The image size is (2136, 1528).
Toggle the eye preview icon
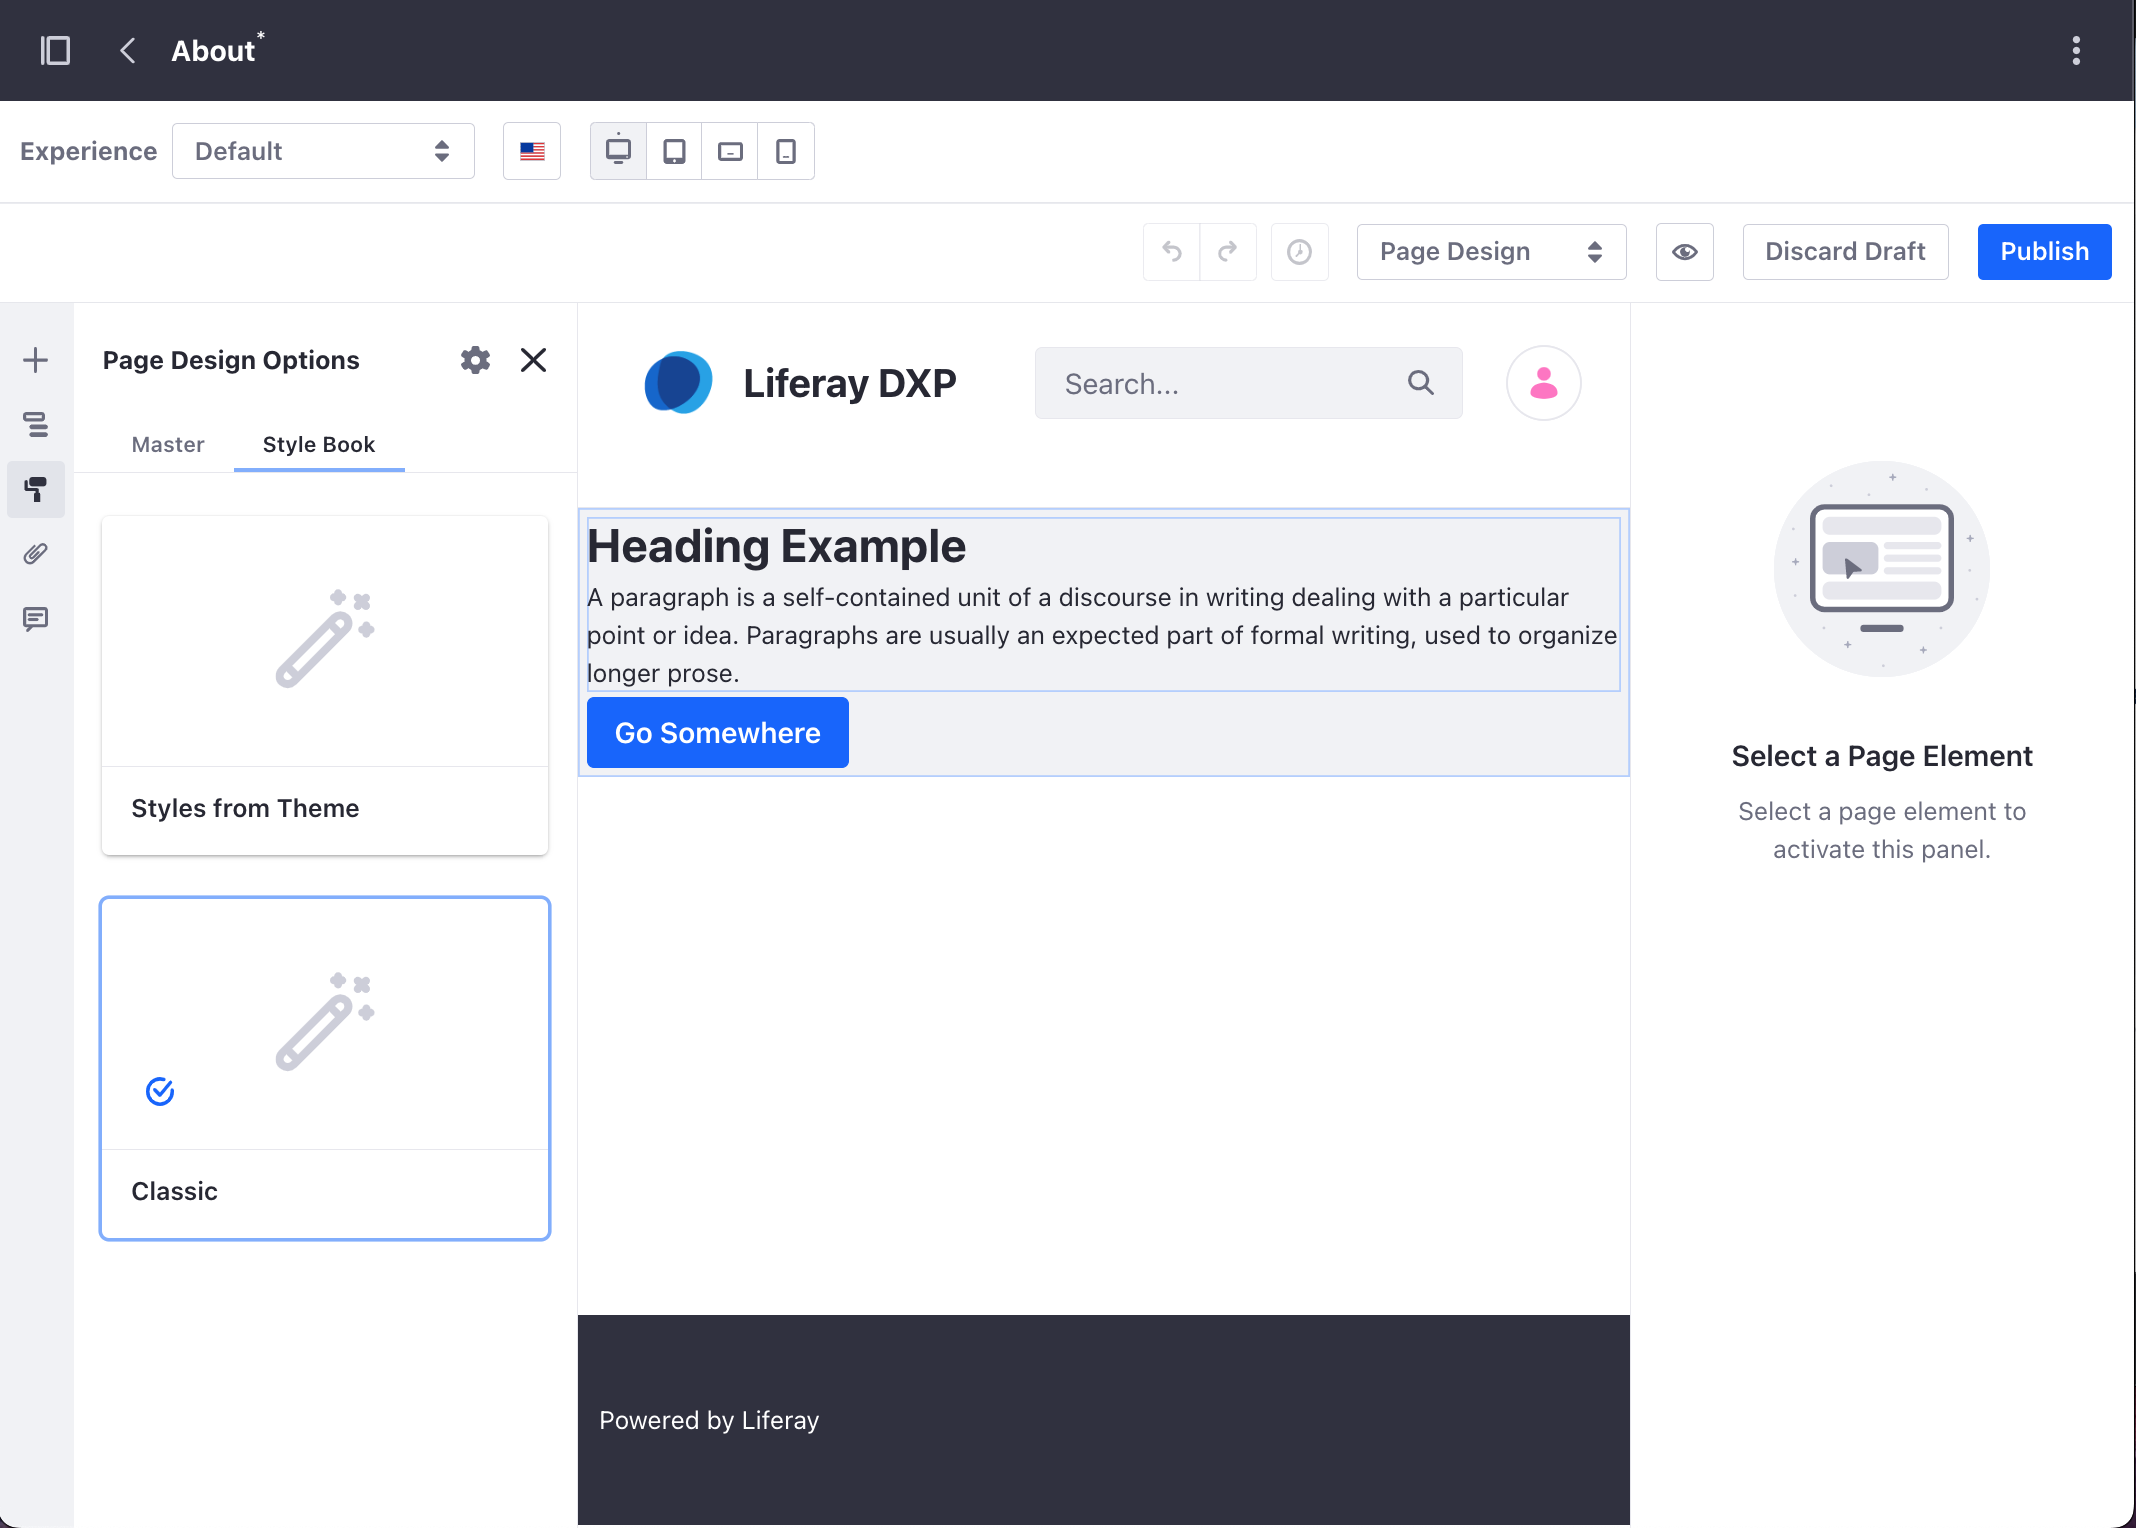[1685, 251]
